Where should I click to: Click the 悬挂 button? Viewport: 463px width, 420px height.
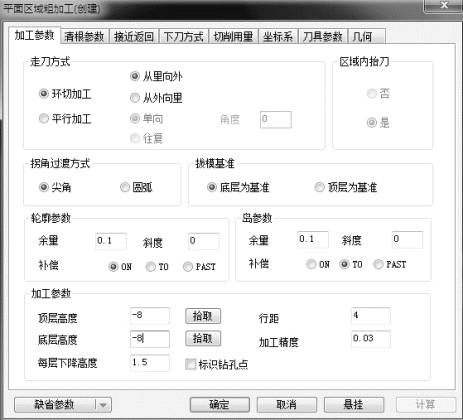coord(354,405)
